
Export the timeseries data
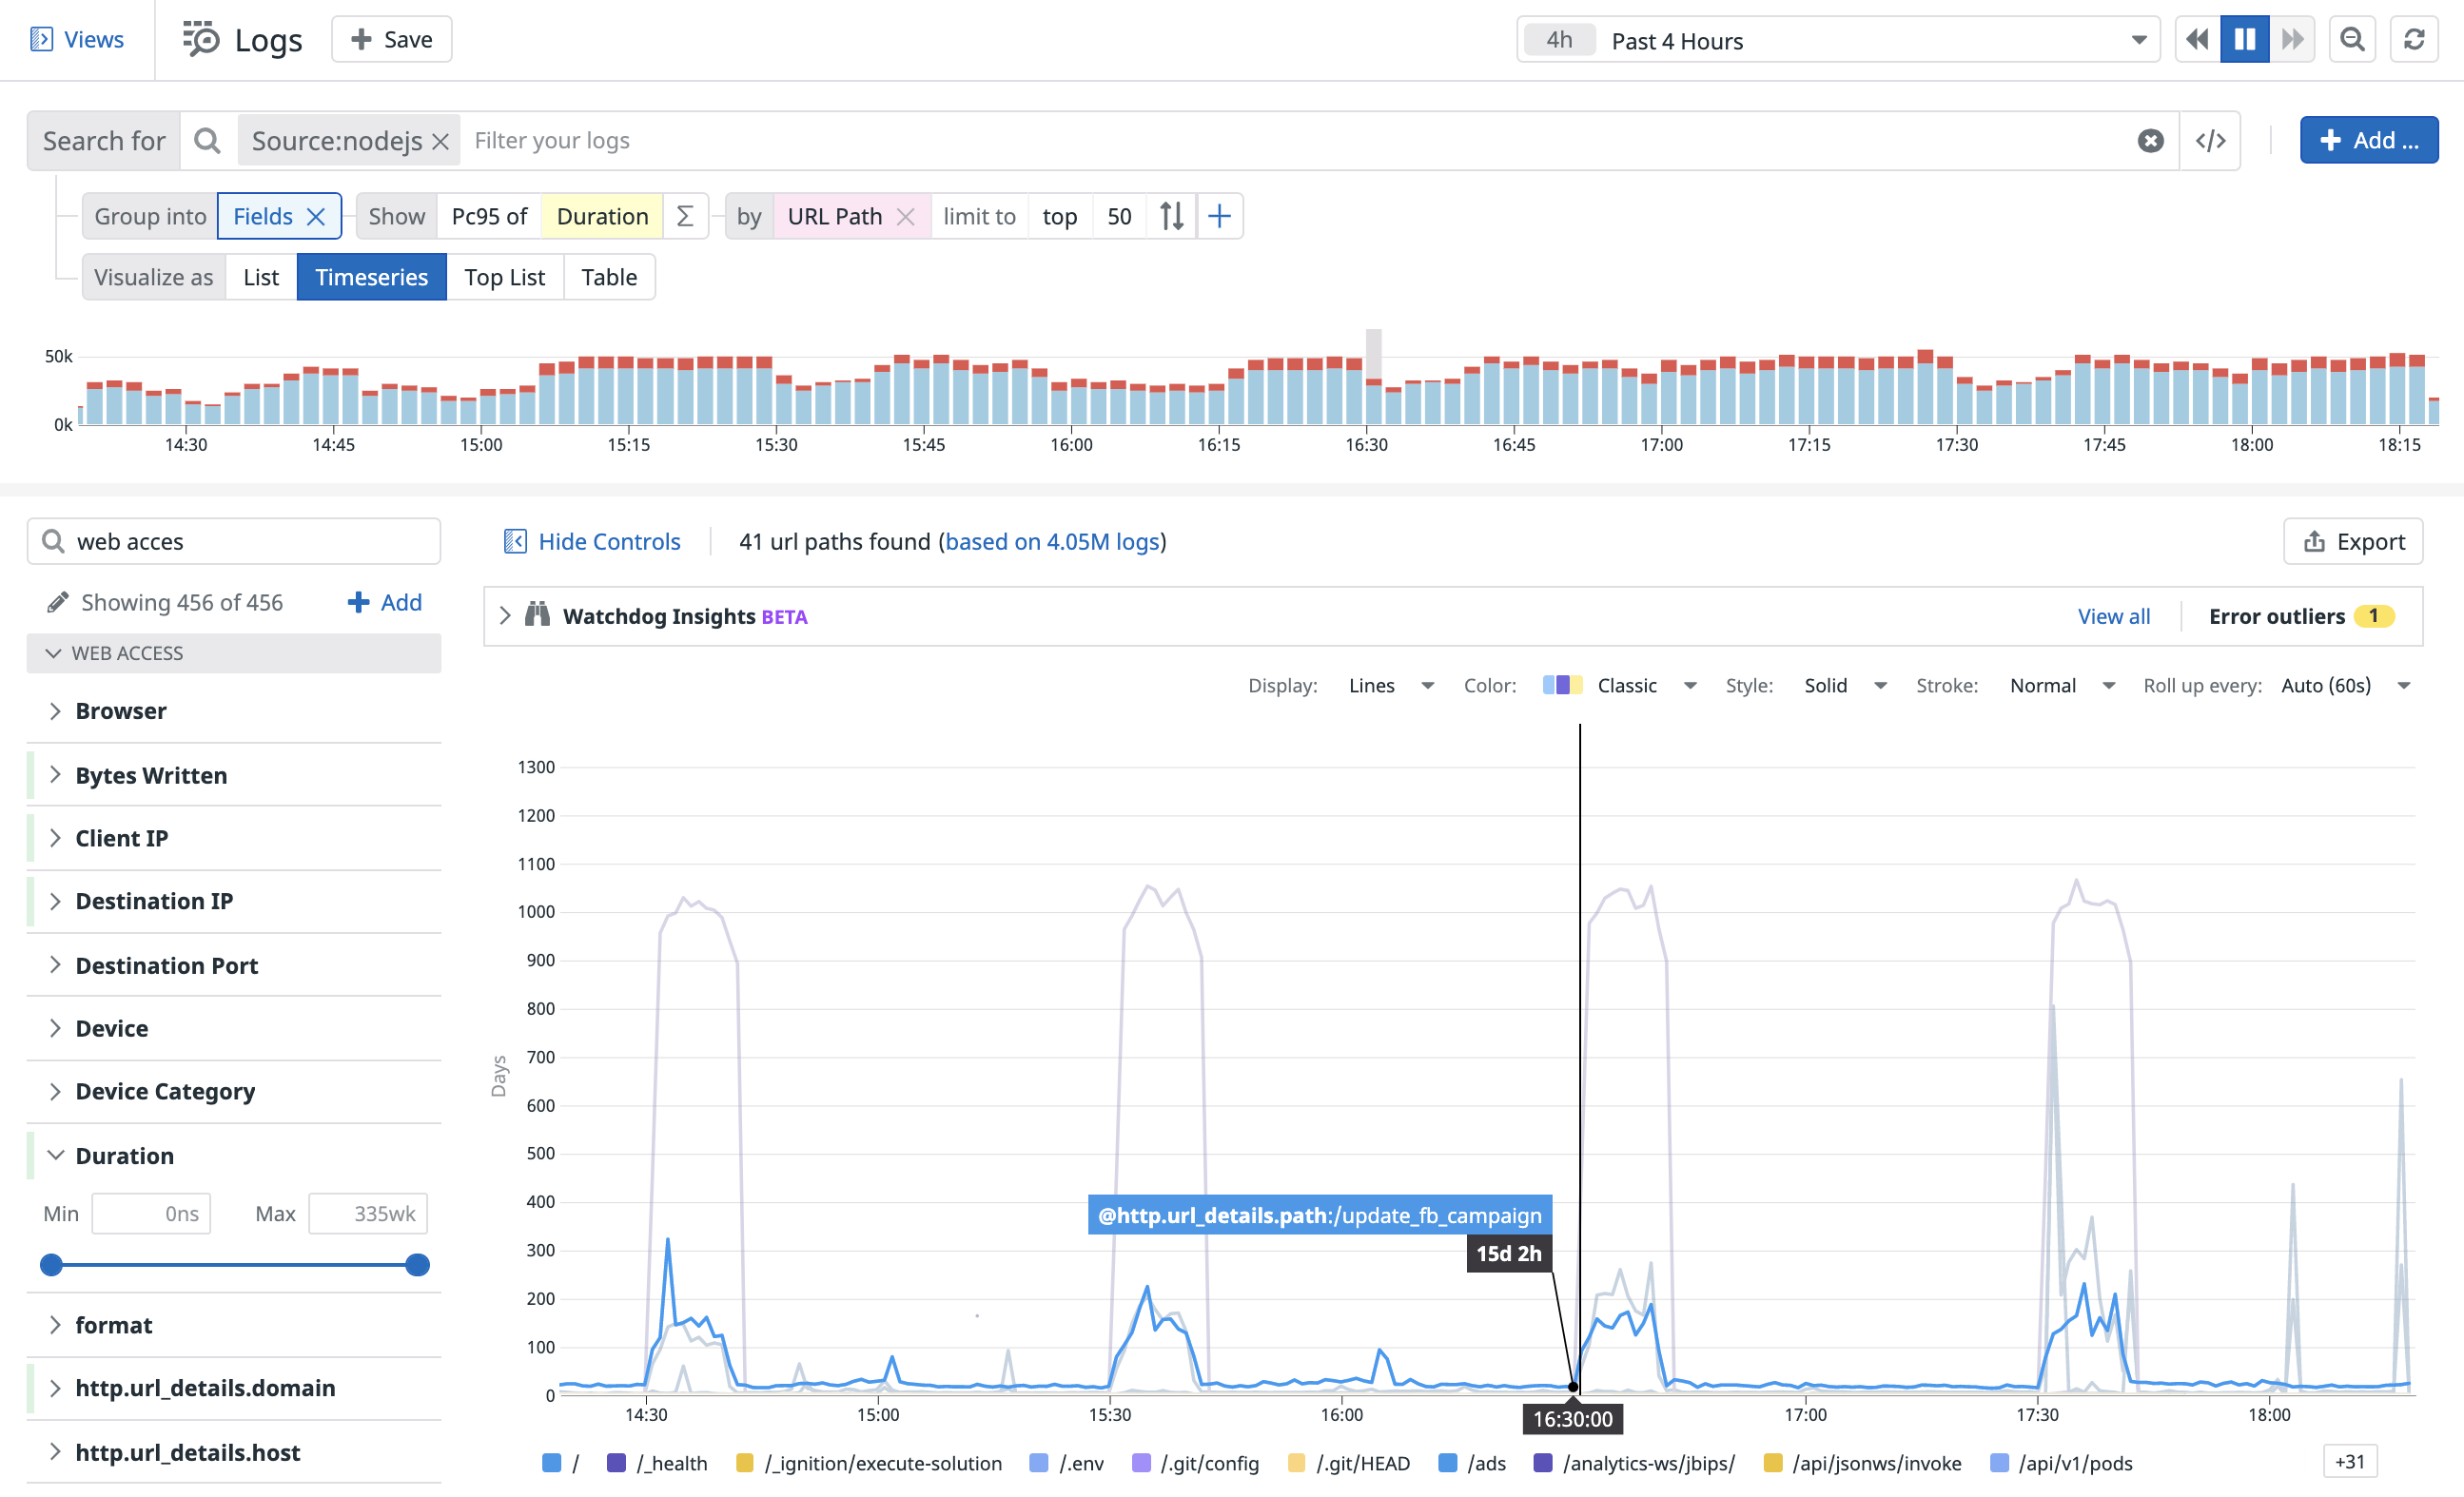point(2353,541)
